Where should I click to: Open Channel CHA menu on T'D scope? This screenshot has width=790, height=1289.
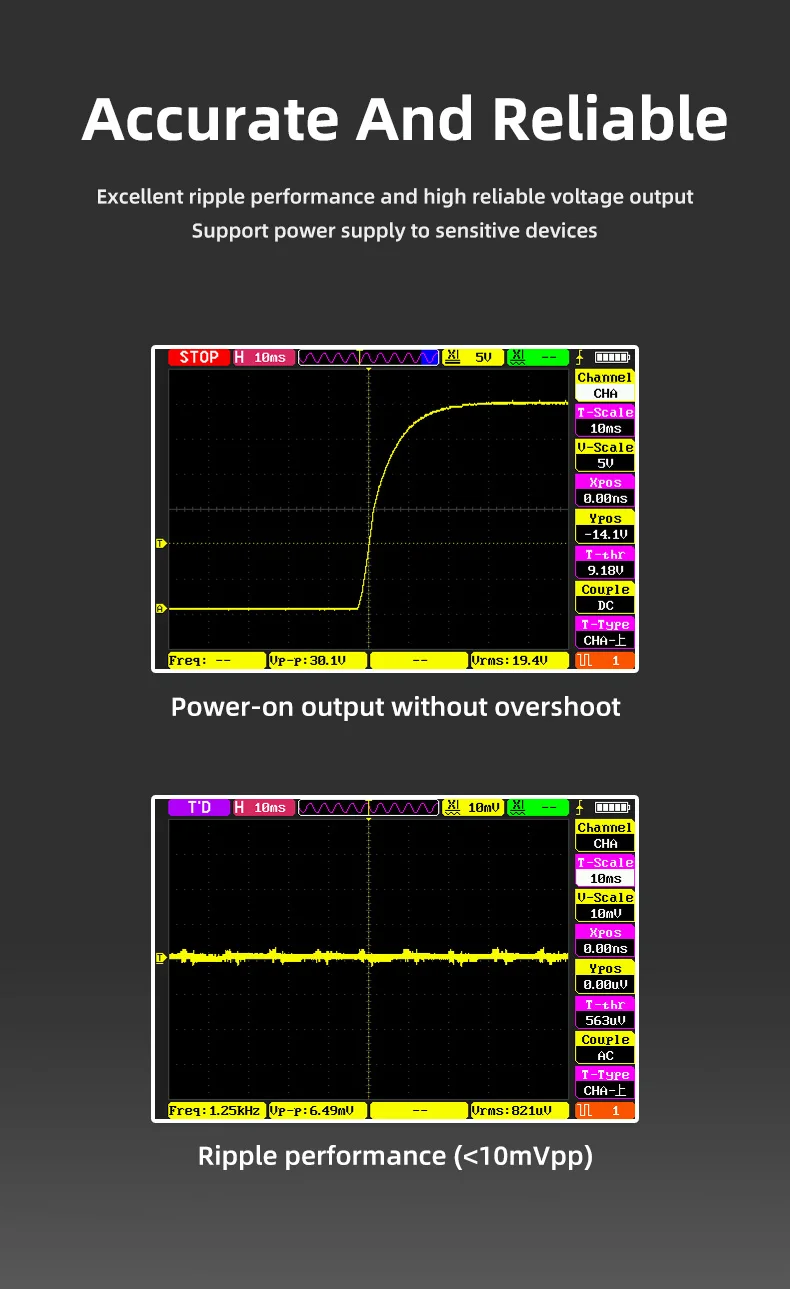click(x=605, y=836)
